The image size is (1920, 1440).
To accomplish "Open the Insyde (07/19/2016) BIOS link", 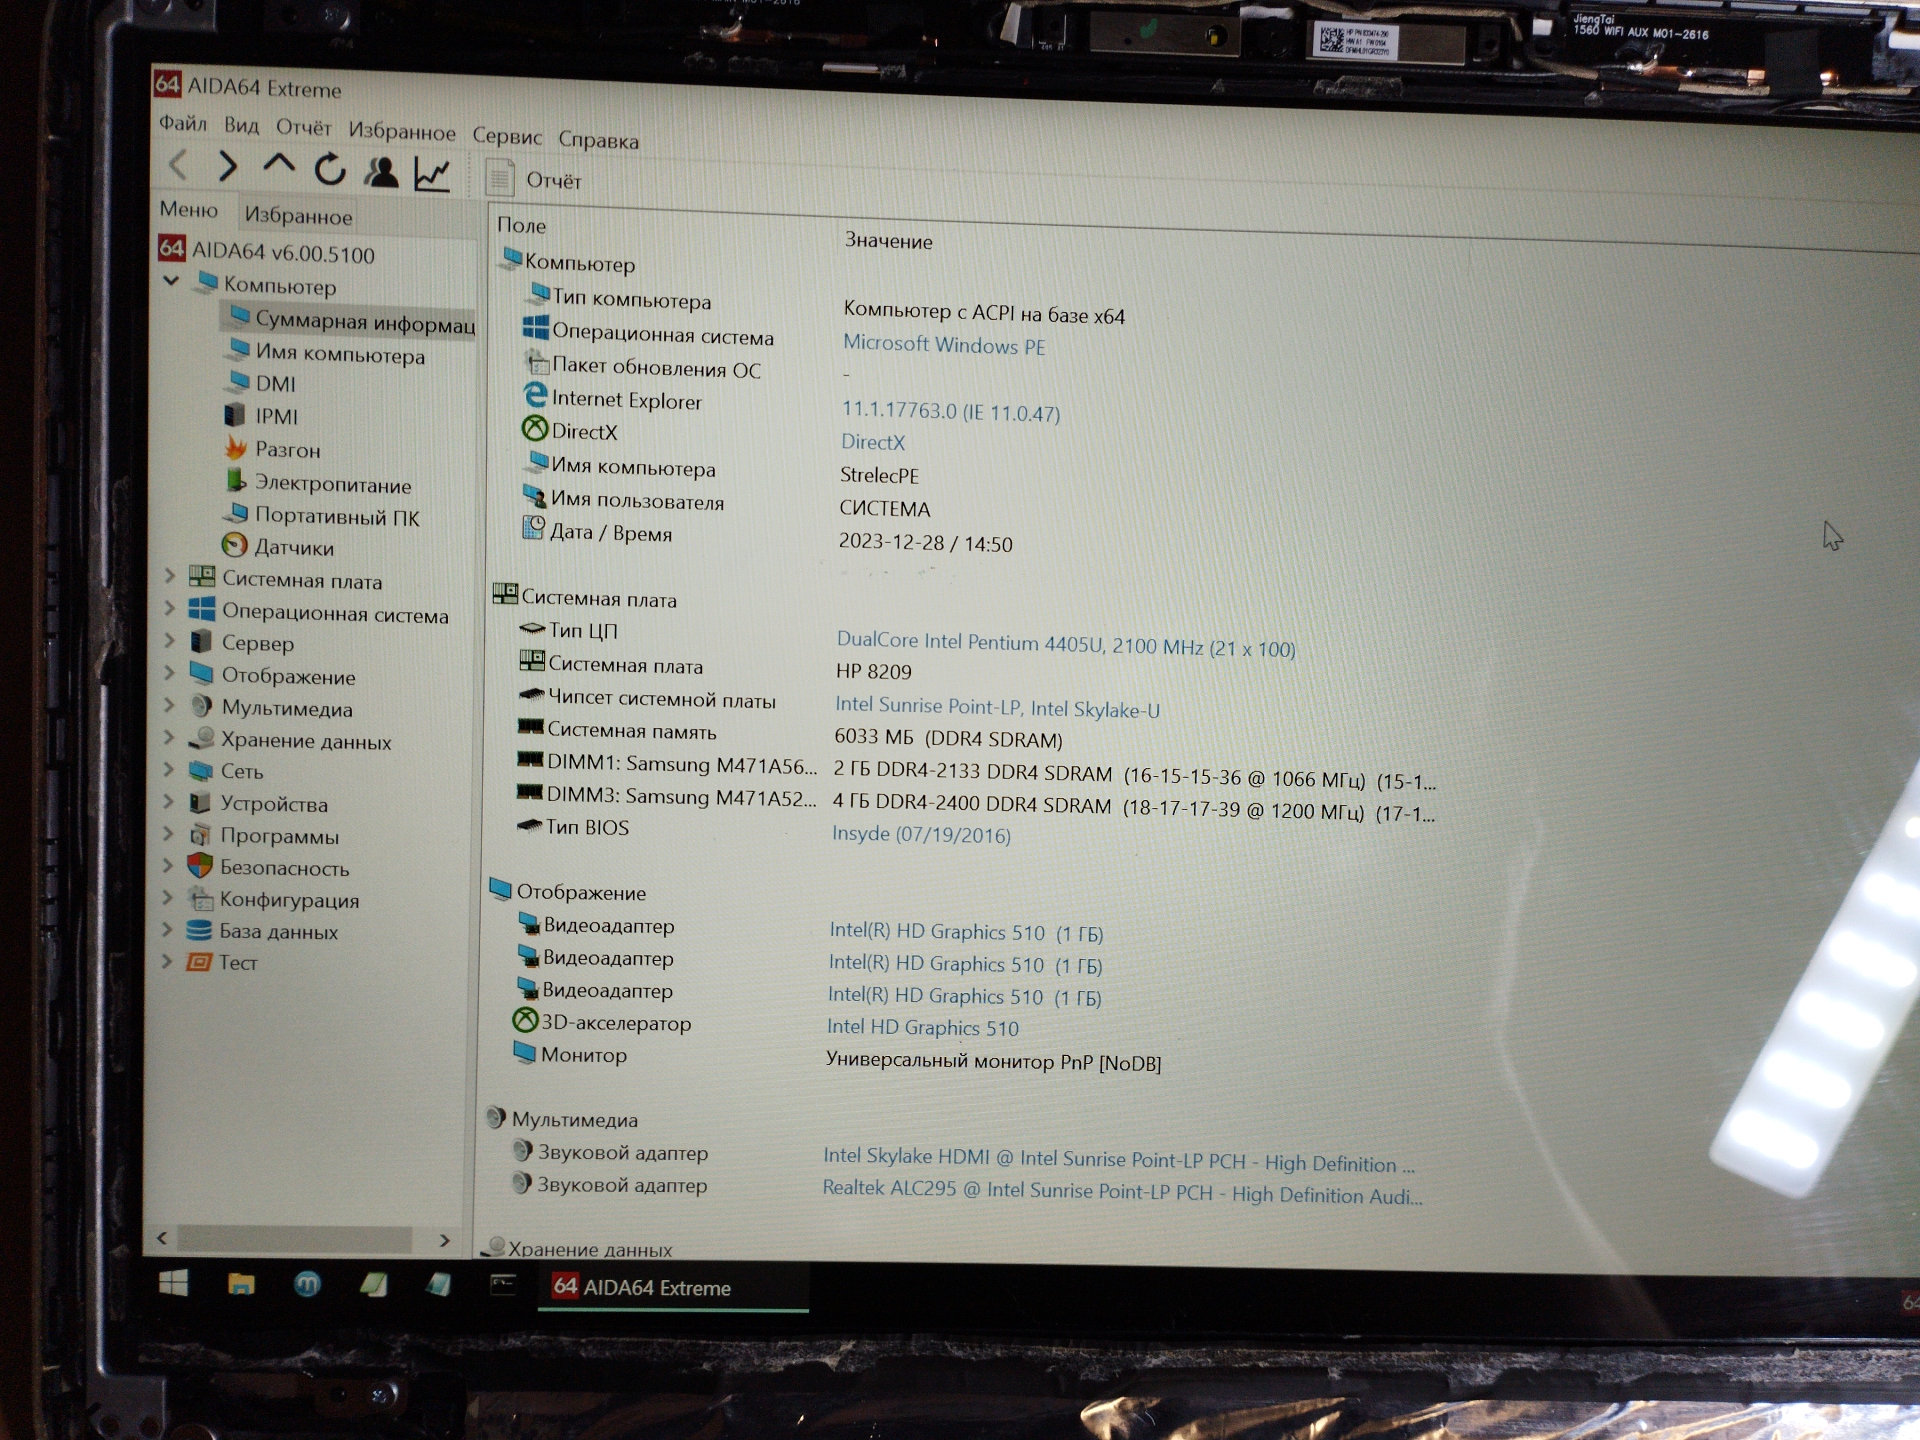I will coord(921,834).
